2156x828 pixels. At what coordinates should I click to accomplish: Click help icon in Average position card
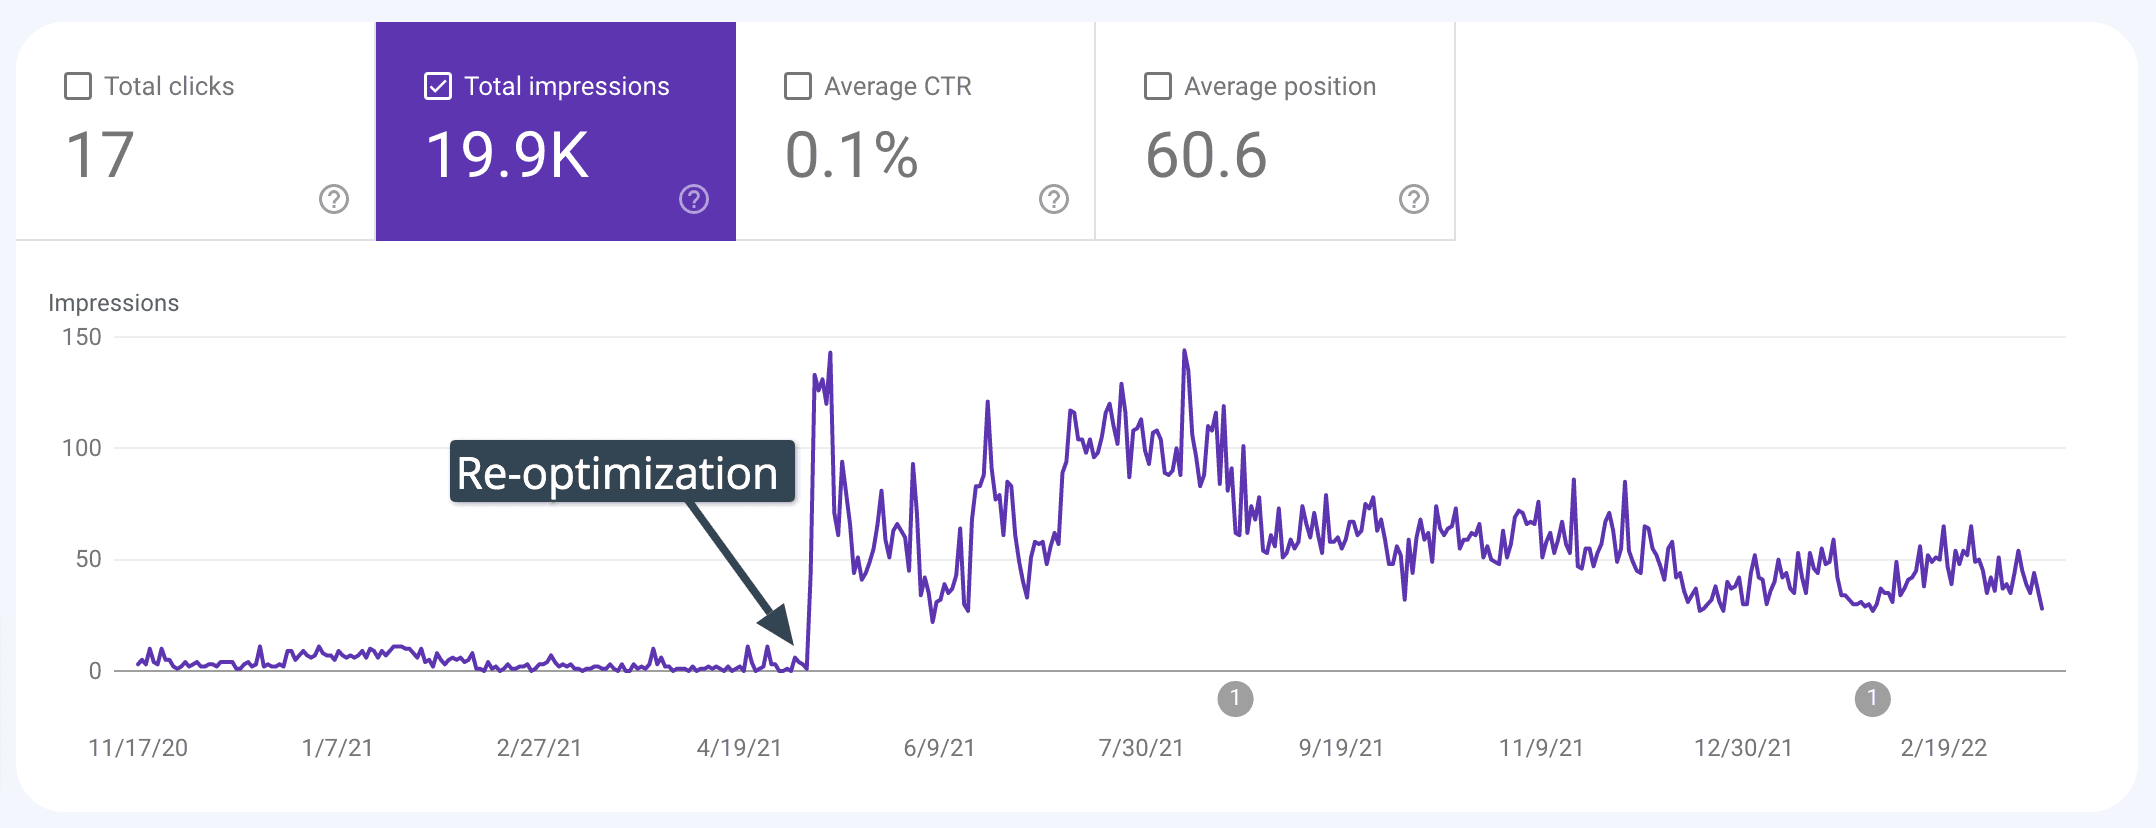[1414, 199]
